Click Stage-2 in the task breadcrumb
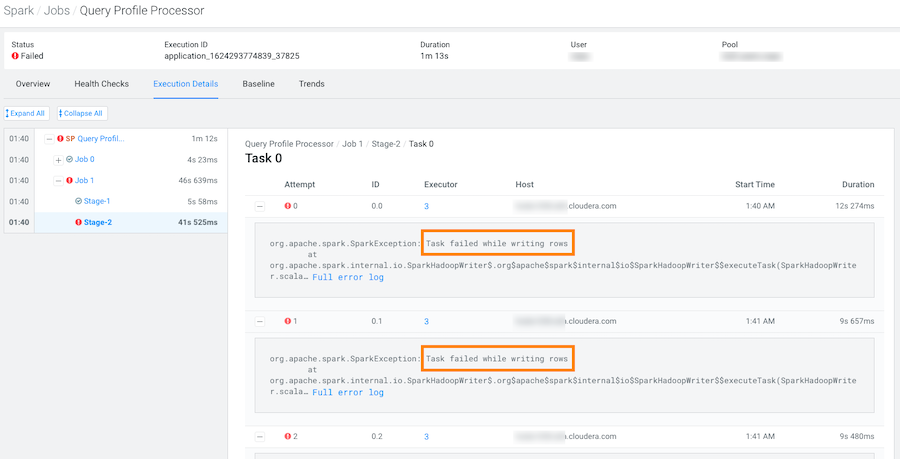Viewport: 900px width, 459px height. [385, 144]
